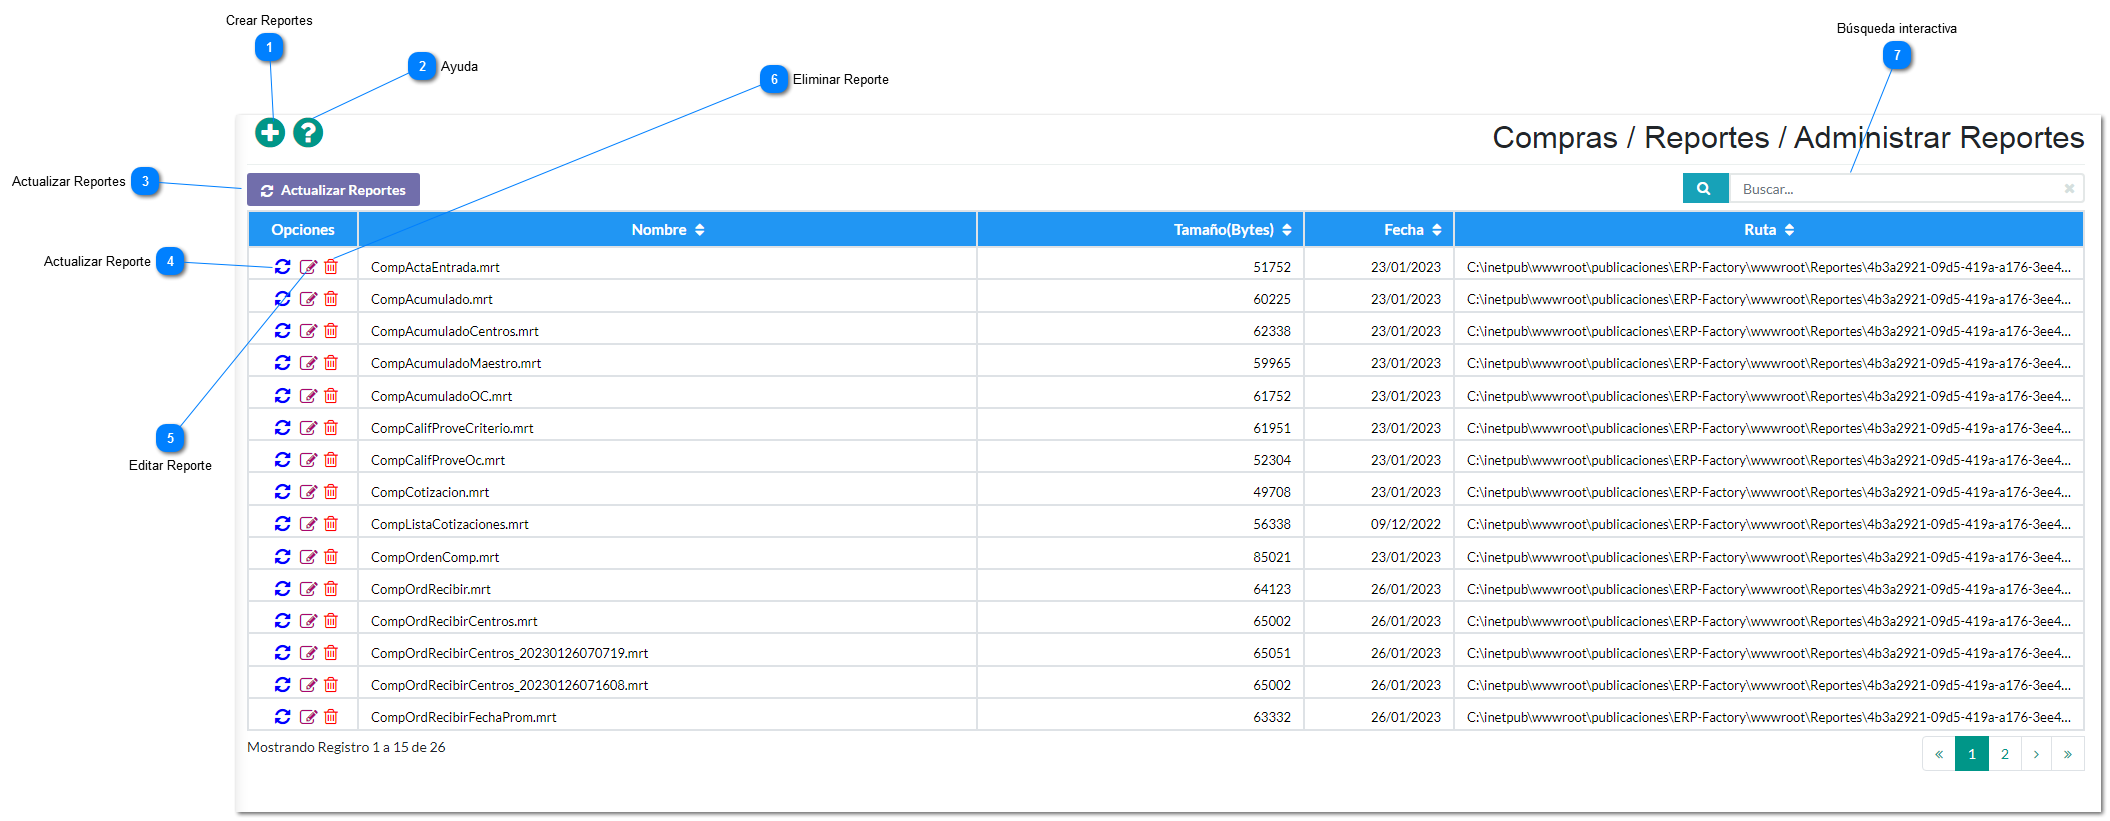
Task: Edit the CompAcumuladoCentros.mrt report
Action: [308, 331]
